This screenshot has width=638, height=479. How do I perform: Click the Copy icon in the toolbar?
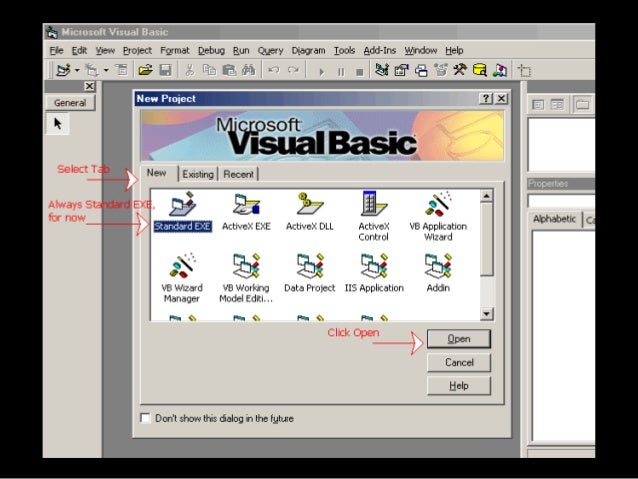coord(209,70)
